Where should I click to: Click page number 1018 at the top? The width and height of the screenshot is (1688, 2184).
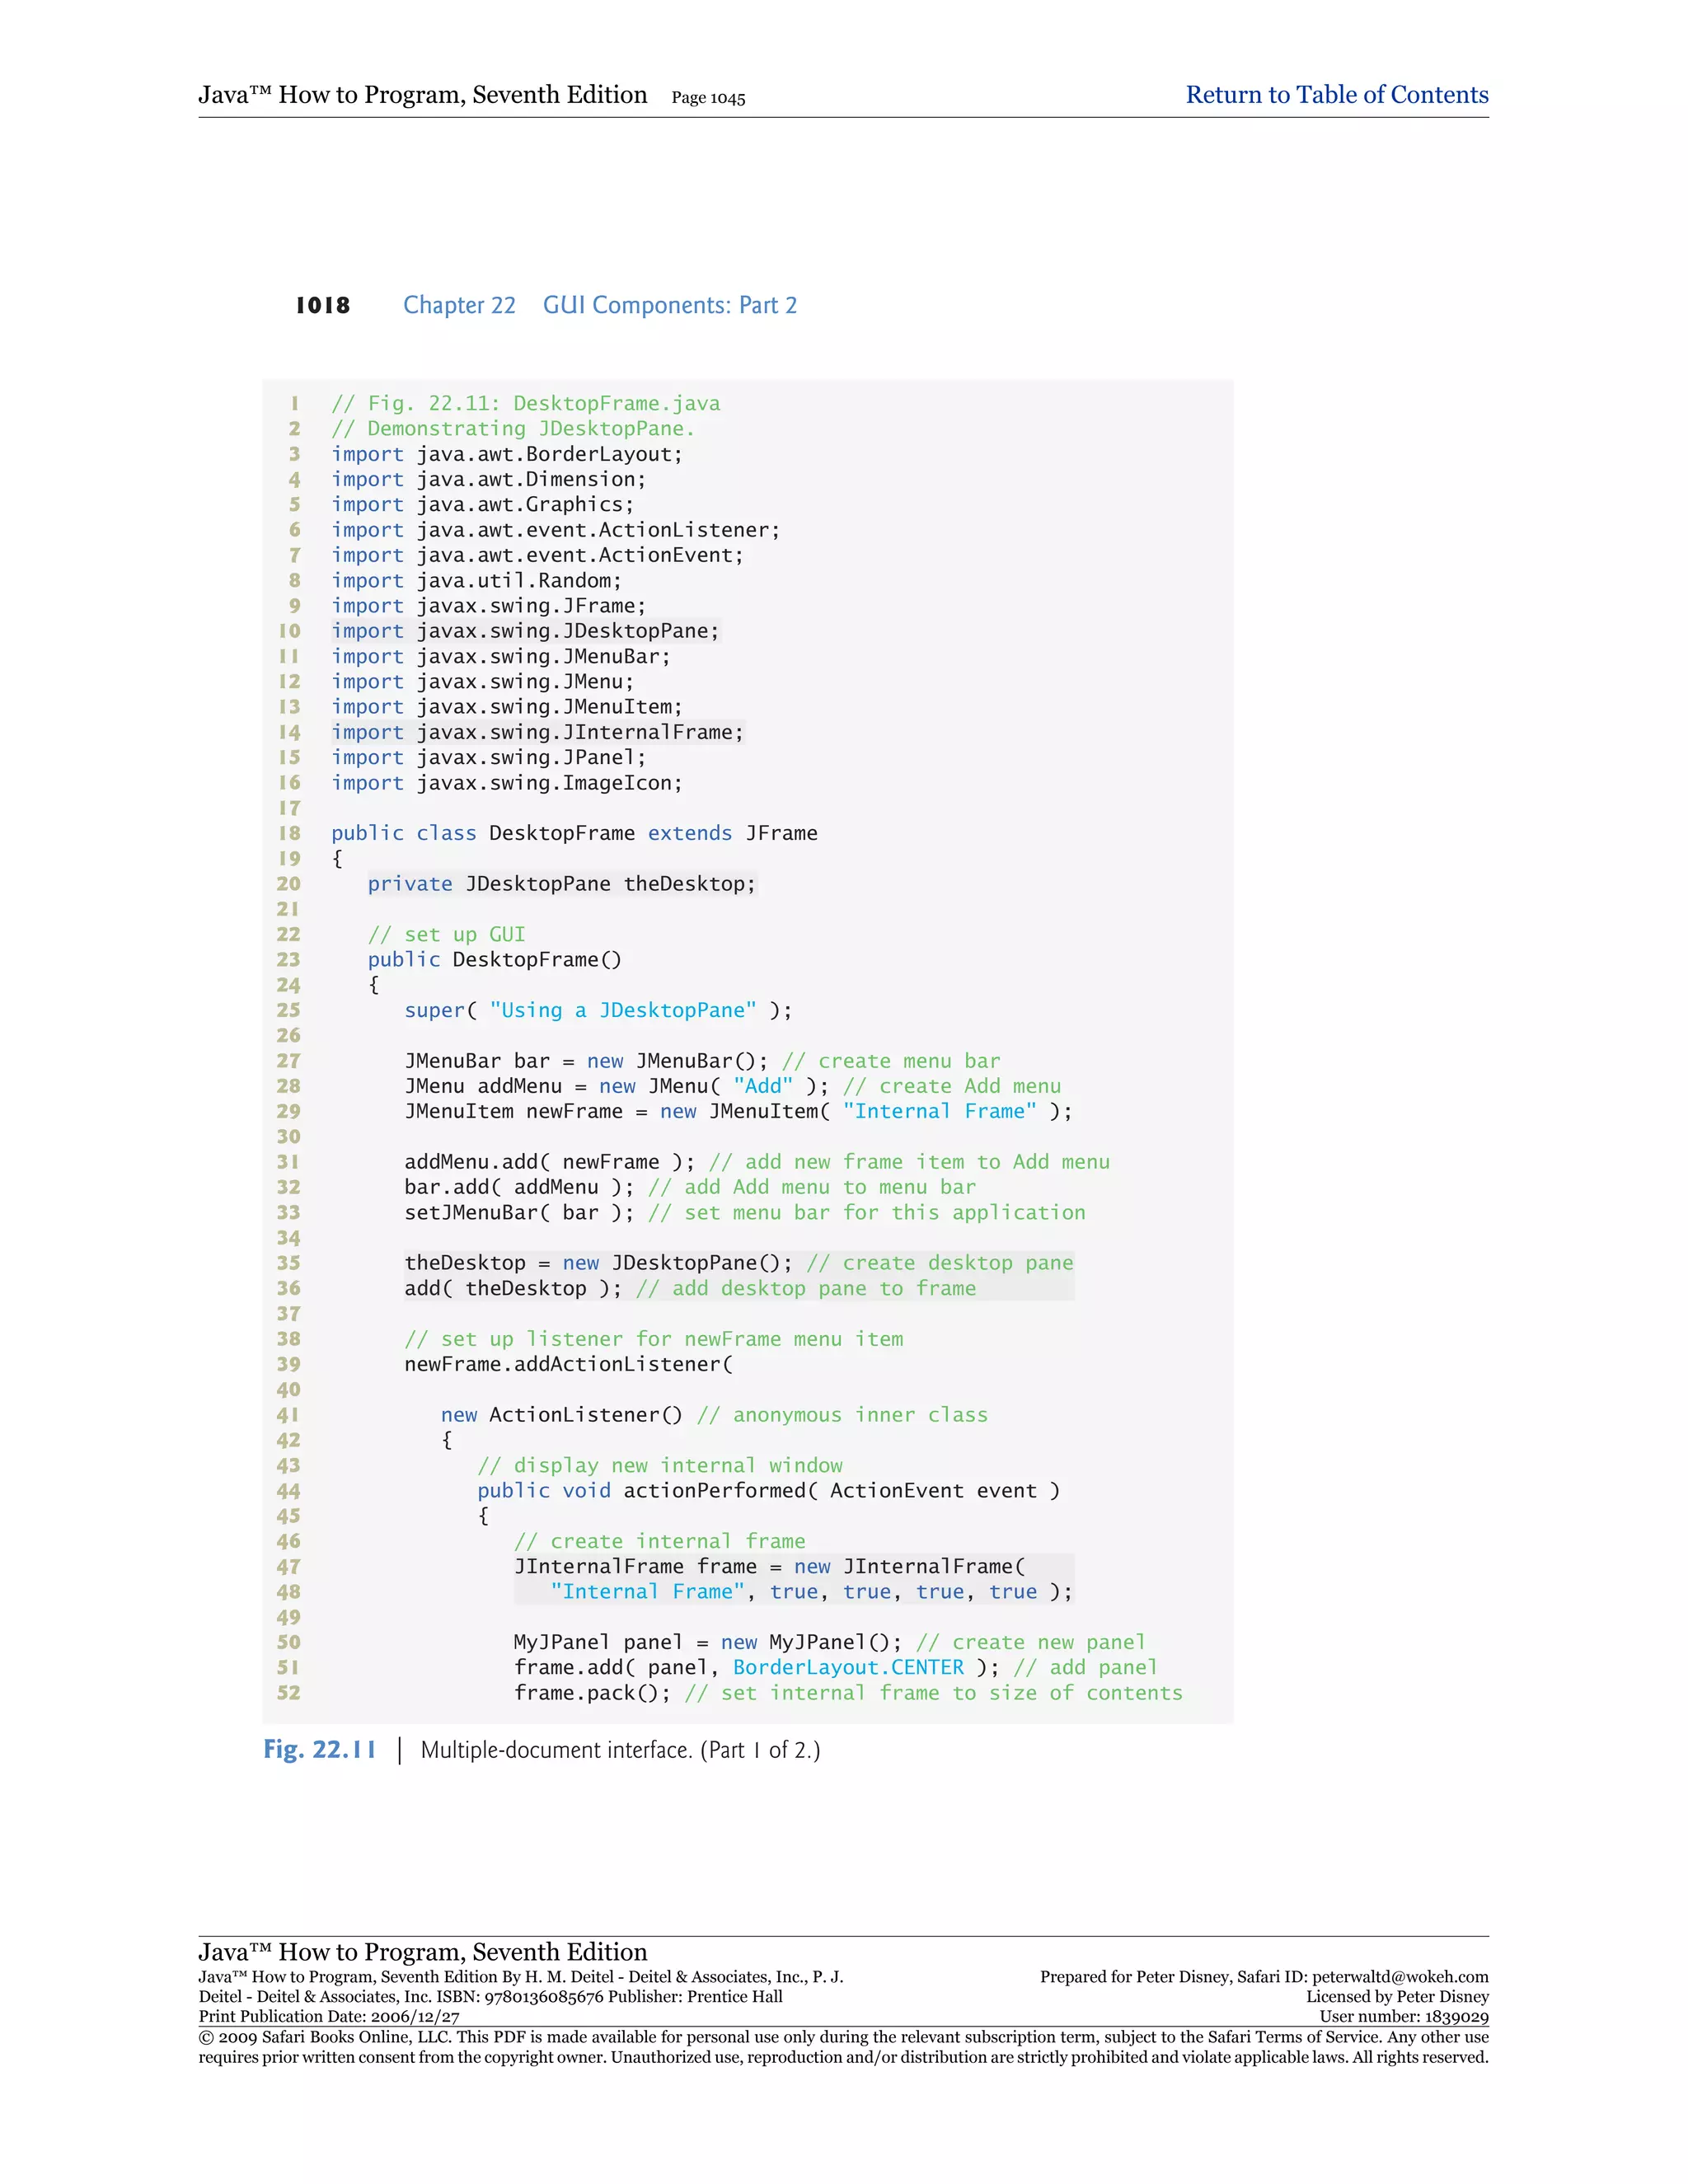[x=322, y=305]
